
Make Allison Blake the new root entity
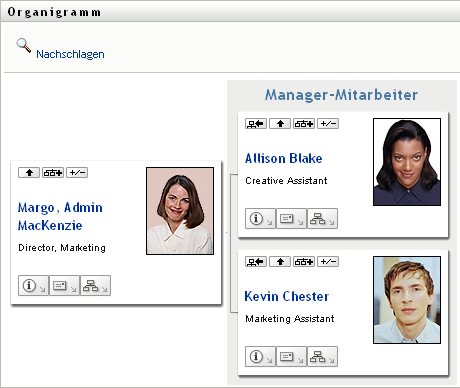pyautogui.click(x=256, y=124)
